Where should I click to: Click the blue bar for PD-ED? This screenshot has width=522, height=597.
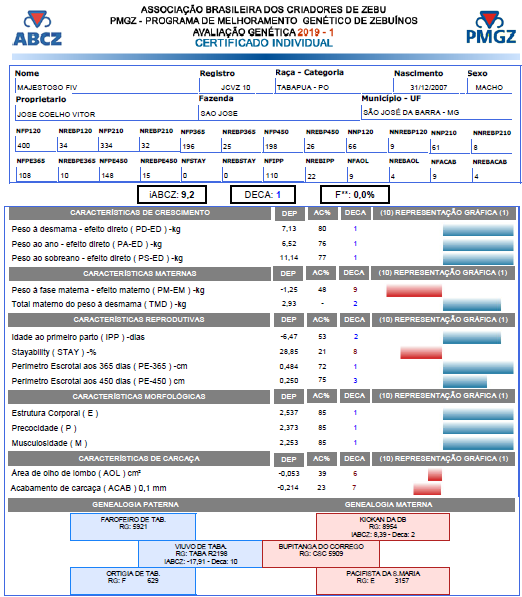point(478,230)
